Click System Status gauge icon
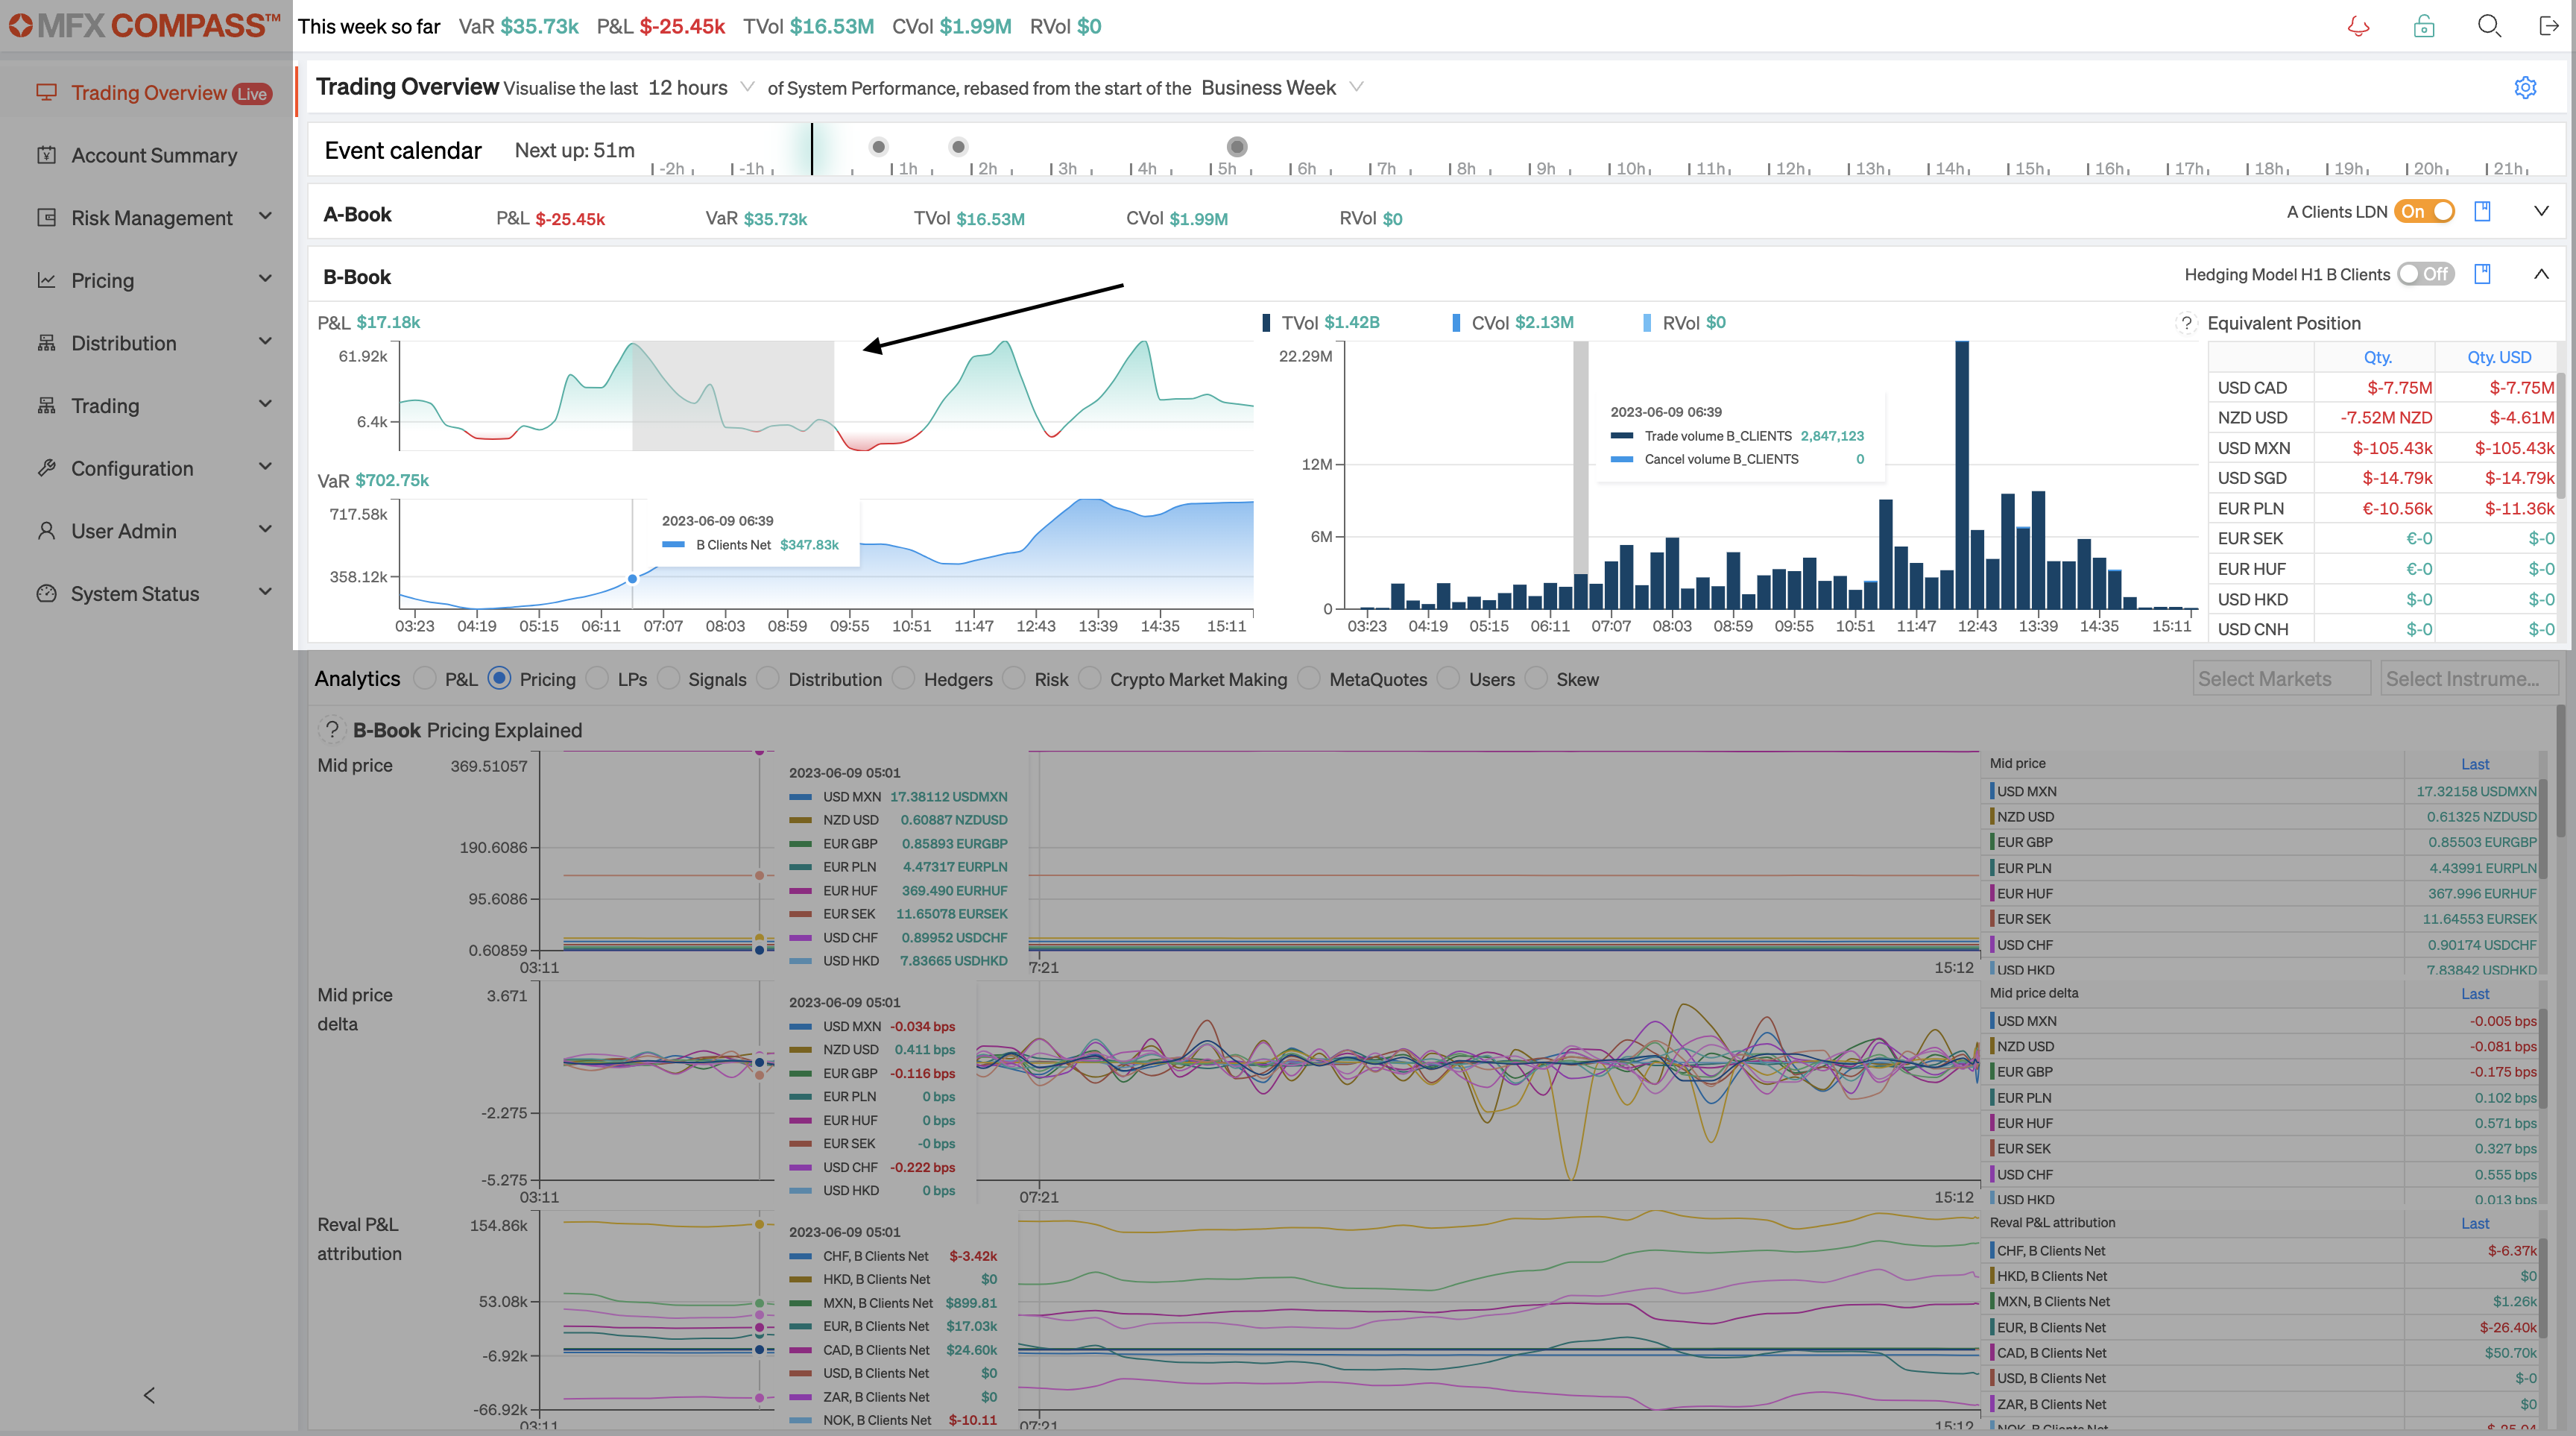 pyautogui.click(x=46, y=593)
